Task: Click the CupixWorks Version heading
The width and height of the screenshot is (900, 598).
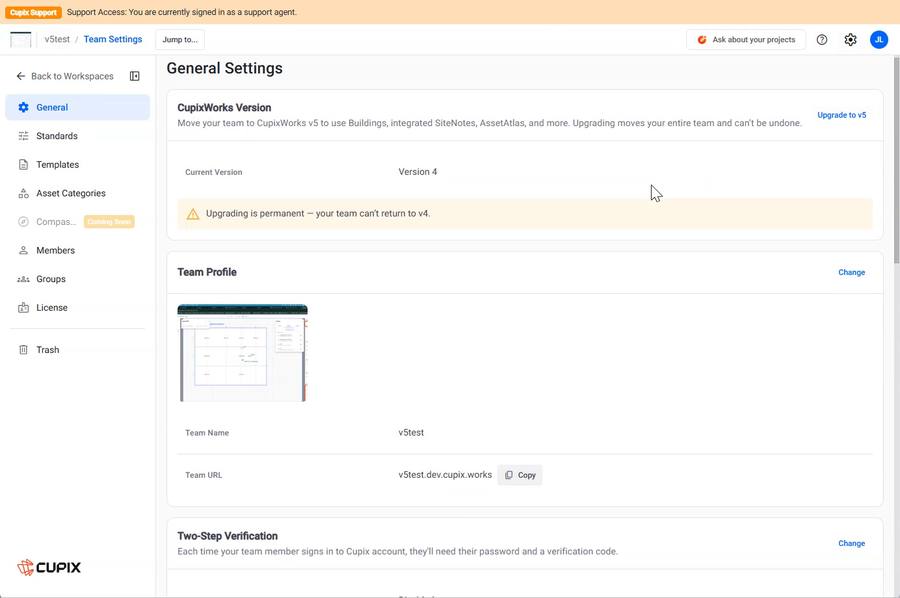Action: point(224,107)
